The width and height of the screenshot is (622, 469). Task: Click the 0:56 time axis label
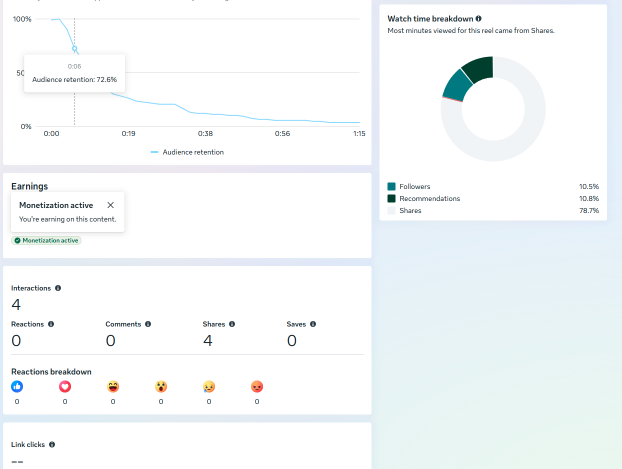(282, 134)
